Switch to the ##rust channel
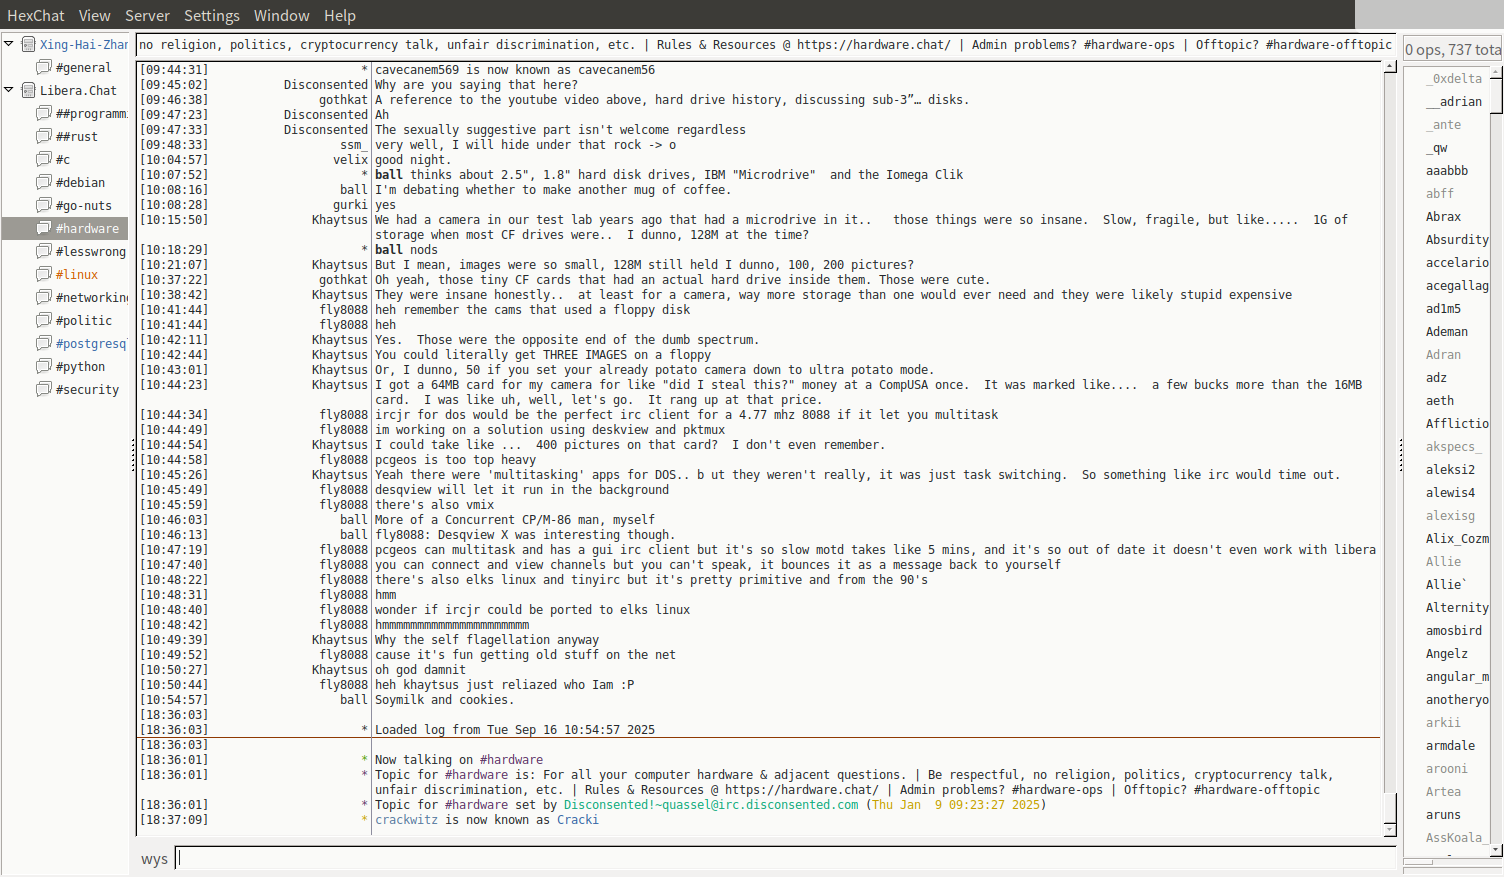1504x877 pixels. [x=77, y=137]
